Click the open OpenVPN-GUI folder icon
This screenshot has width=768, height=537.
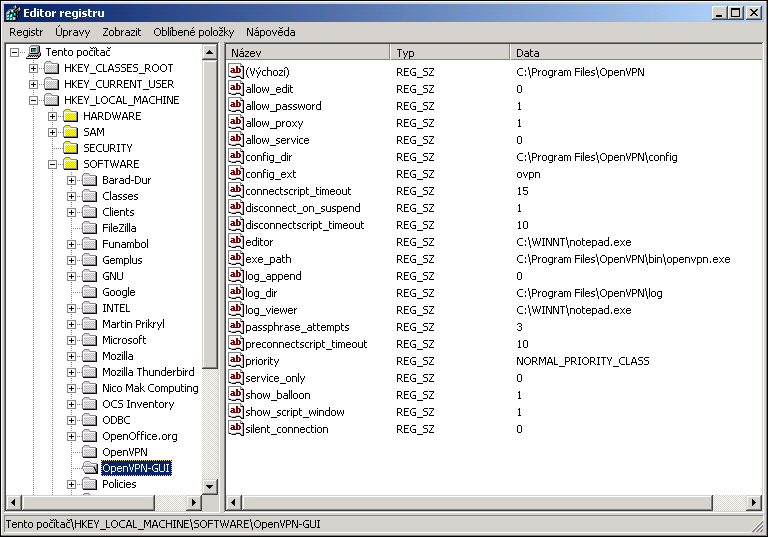[90, 468]
